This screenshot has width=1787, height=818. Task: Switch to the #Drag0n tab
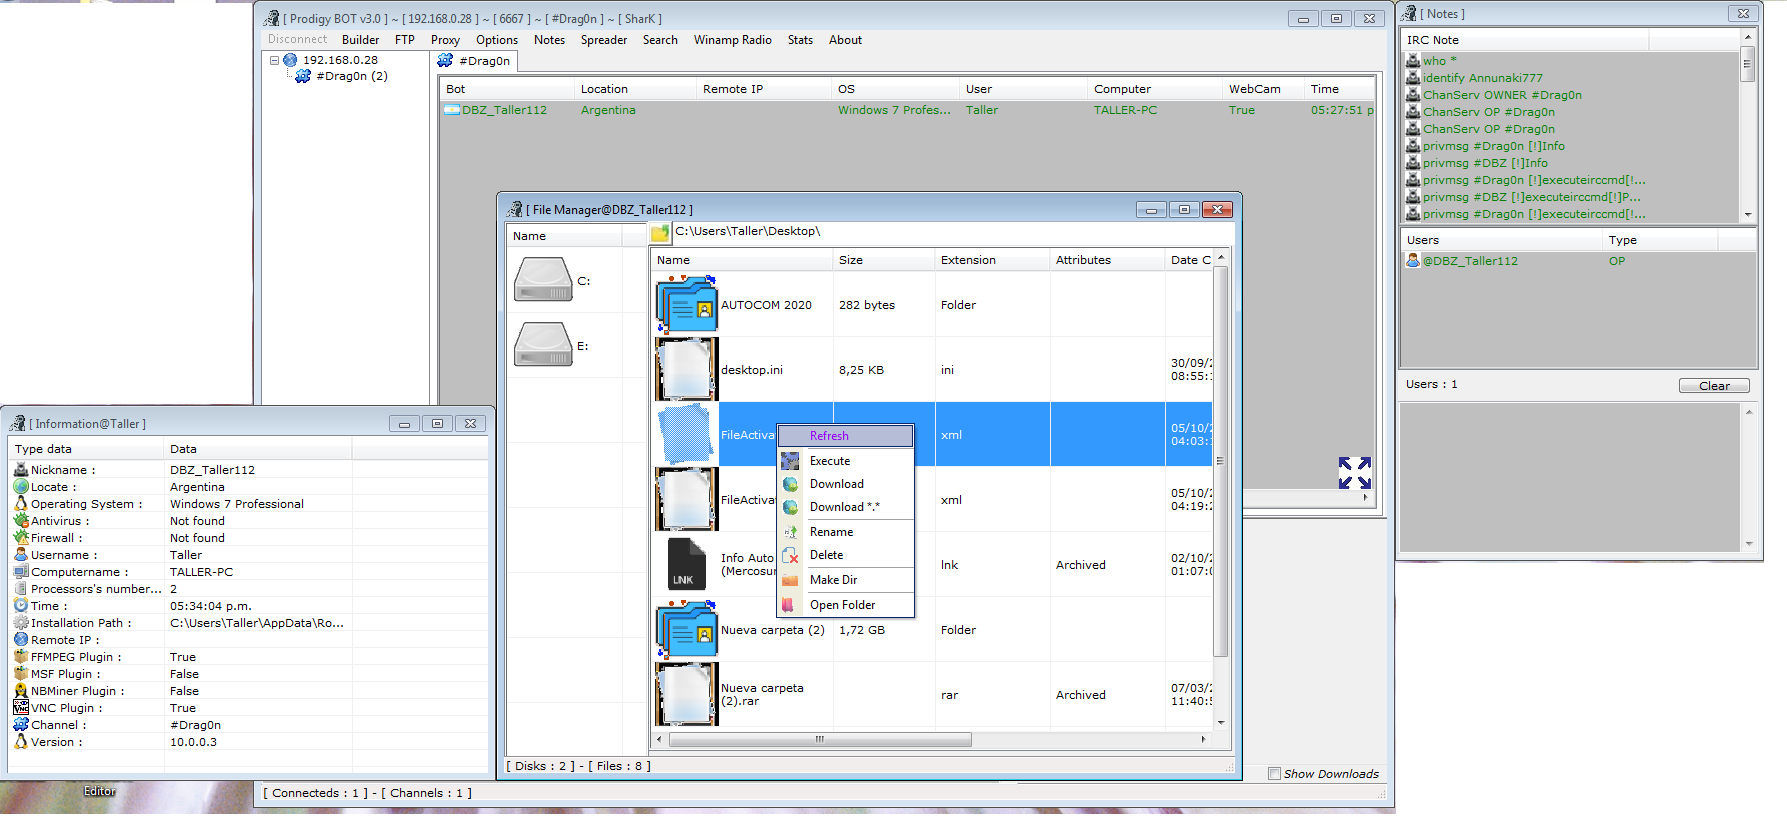476,61
